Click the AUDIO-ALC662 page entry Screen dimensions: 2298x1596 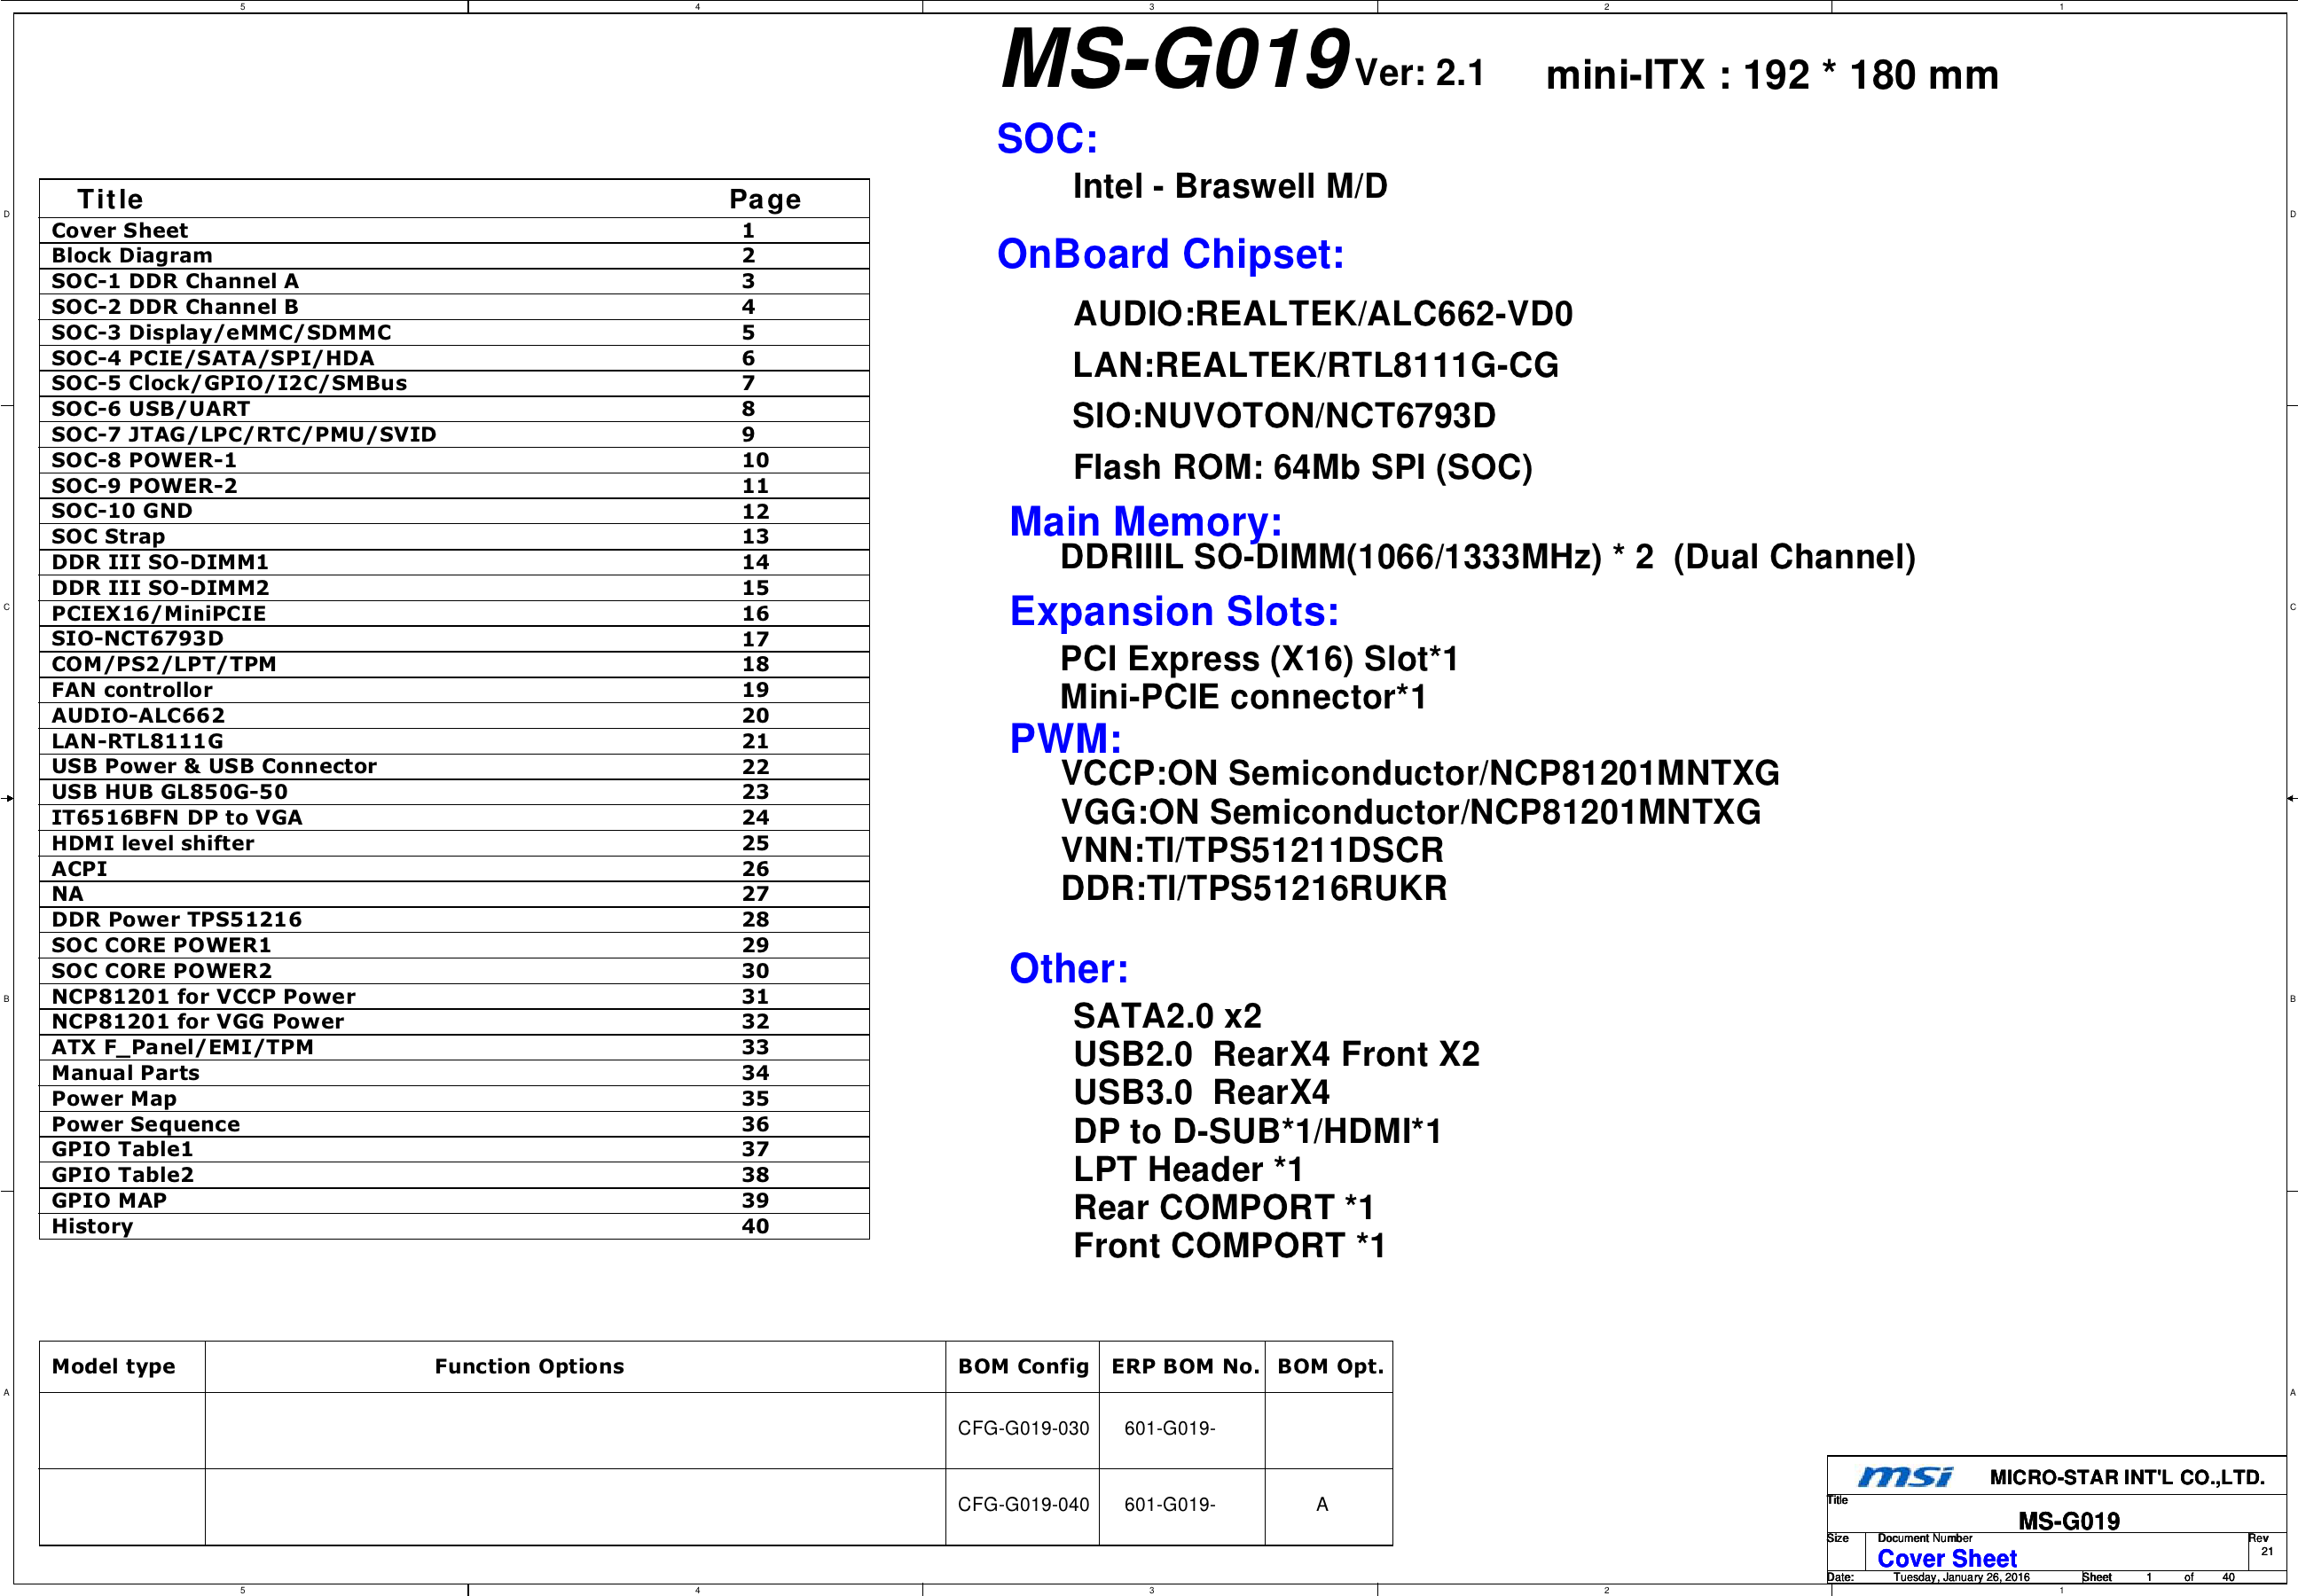click(138, 716)
